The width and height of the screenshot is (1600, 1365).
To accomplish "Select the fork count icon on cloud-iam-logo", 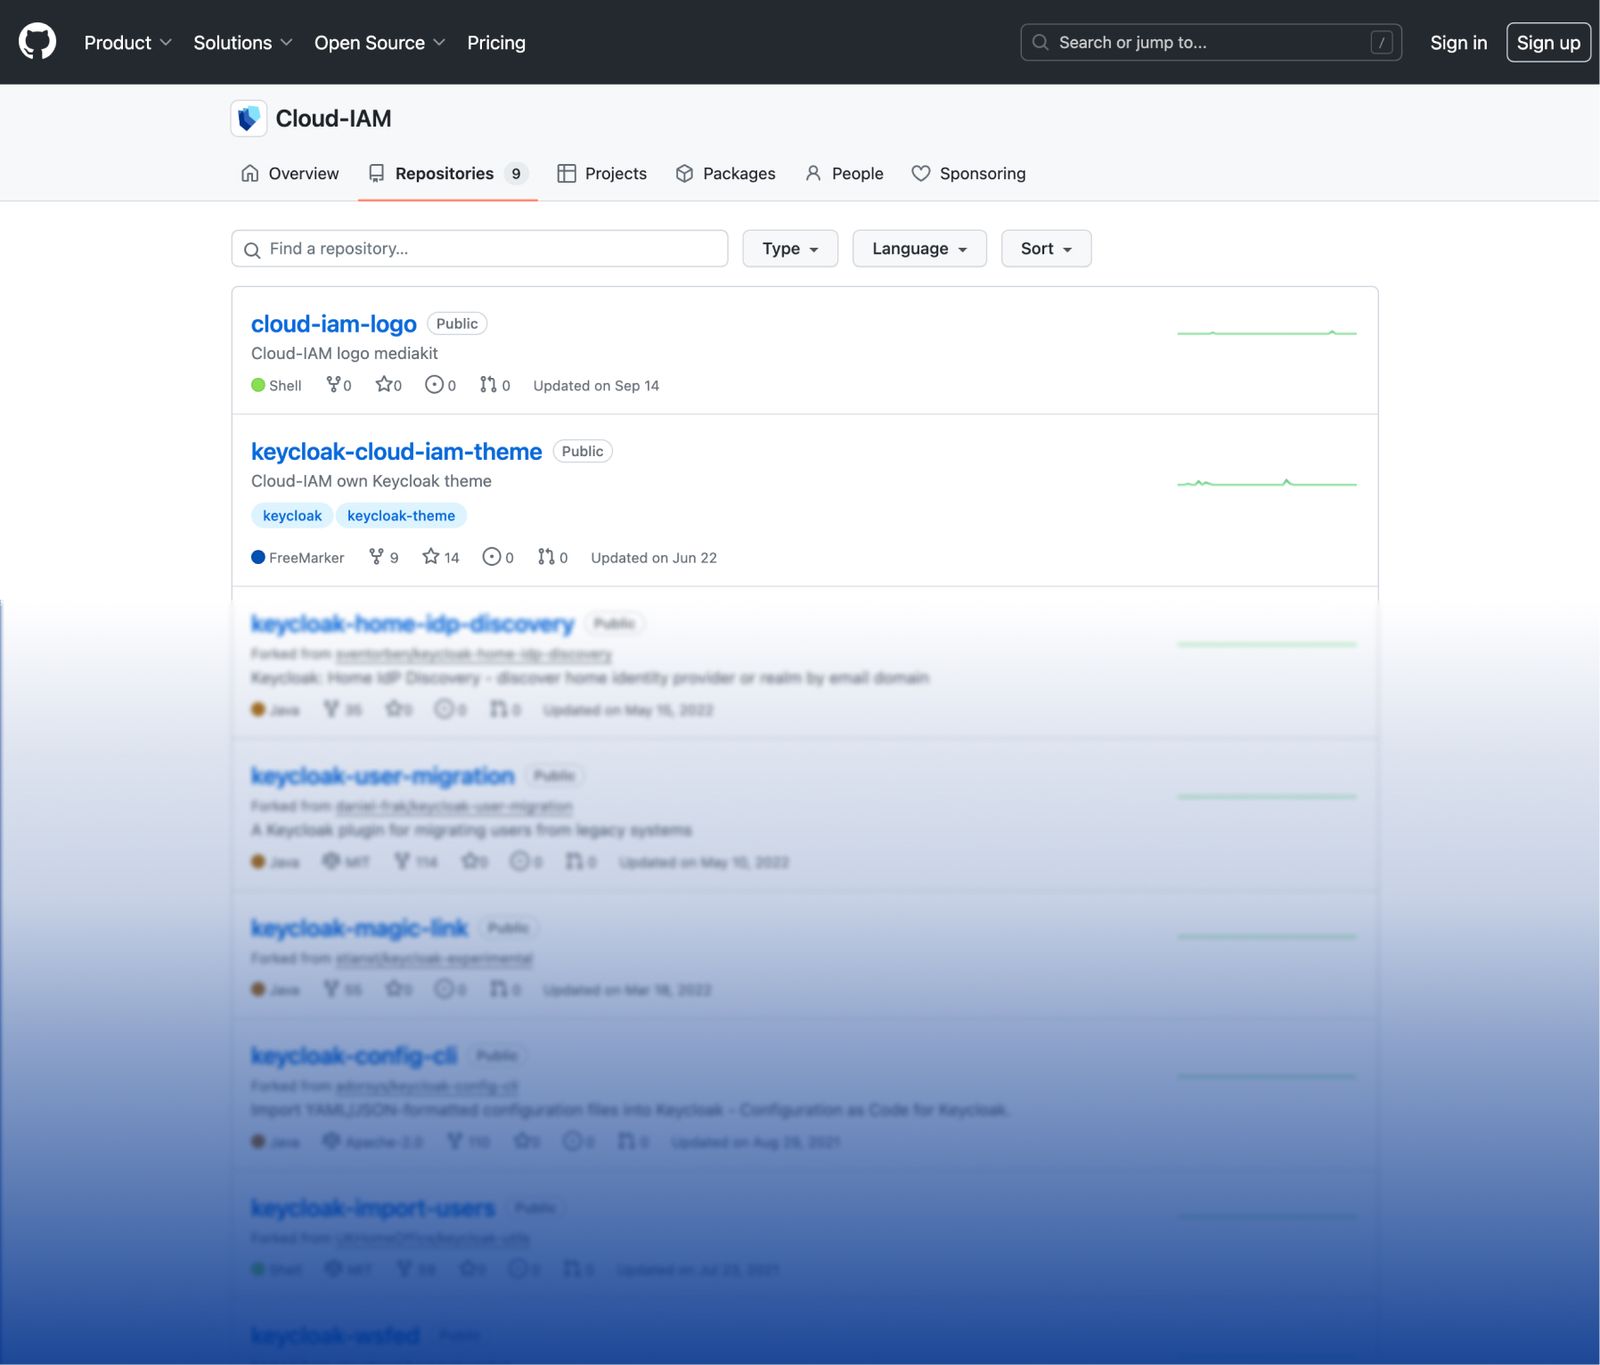I will [332, 384].
